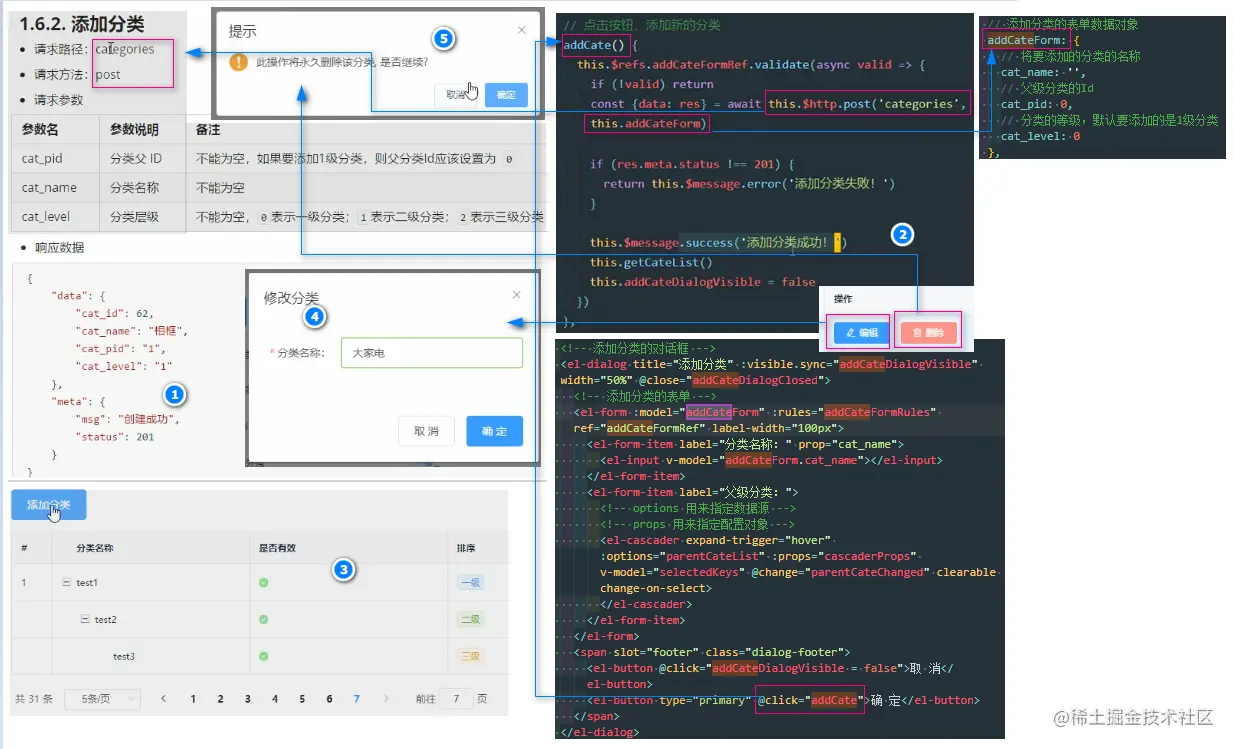This screenshot has width=1235, height=749.
Task: Confirm deletion with 确定 in 提示 dialog
Action: point(506,95)
